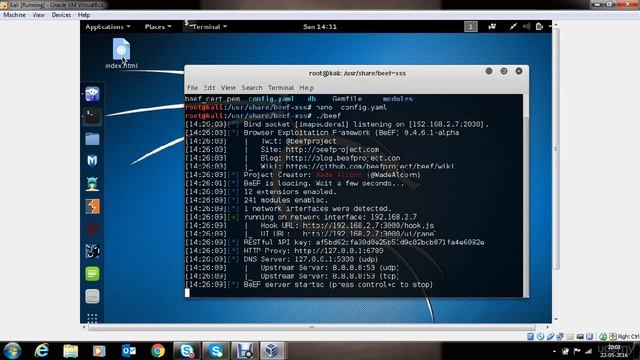This screenshot has width=640, height=360.
Task: Click the battery icon in the Kali top bar
Action: 539,27
